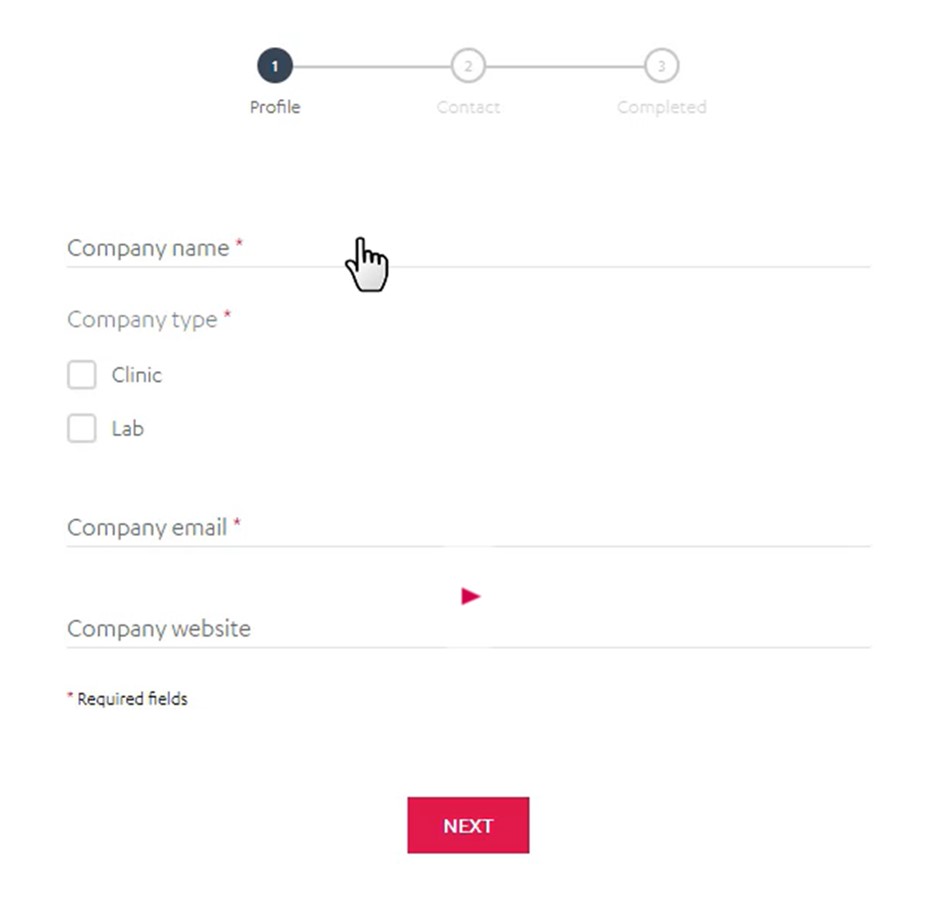Click the progress line between steps 1 and 2

[371, 67]
